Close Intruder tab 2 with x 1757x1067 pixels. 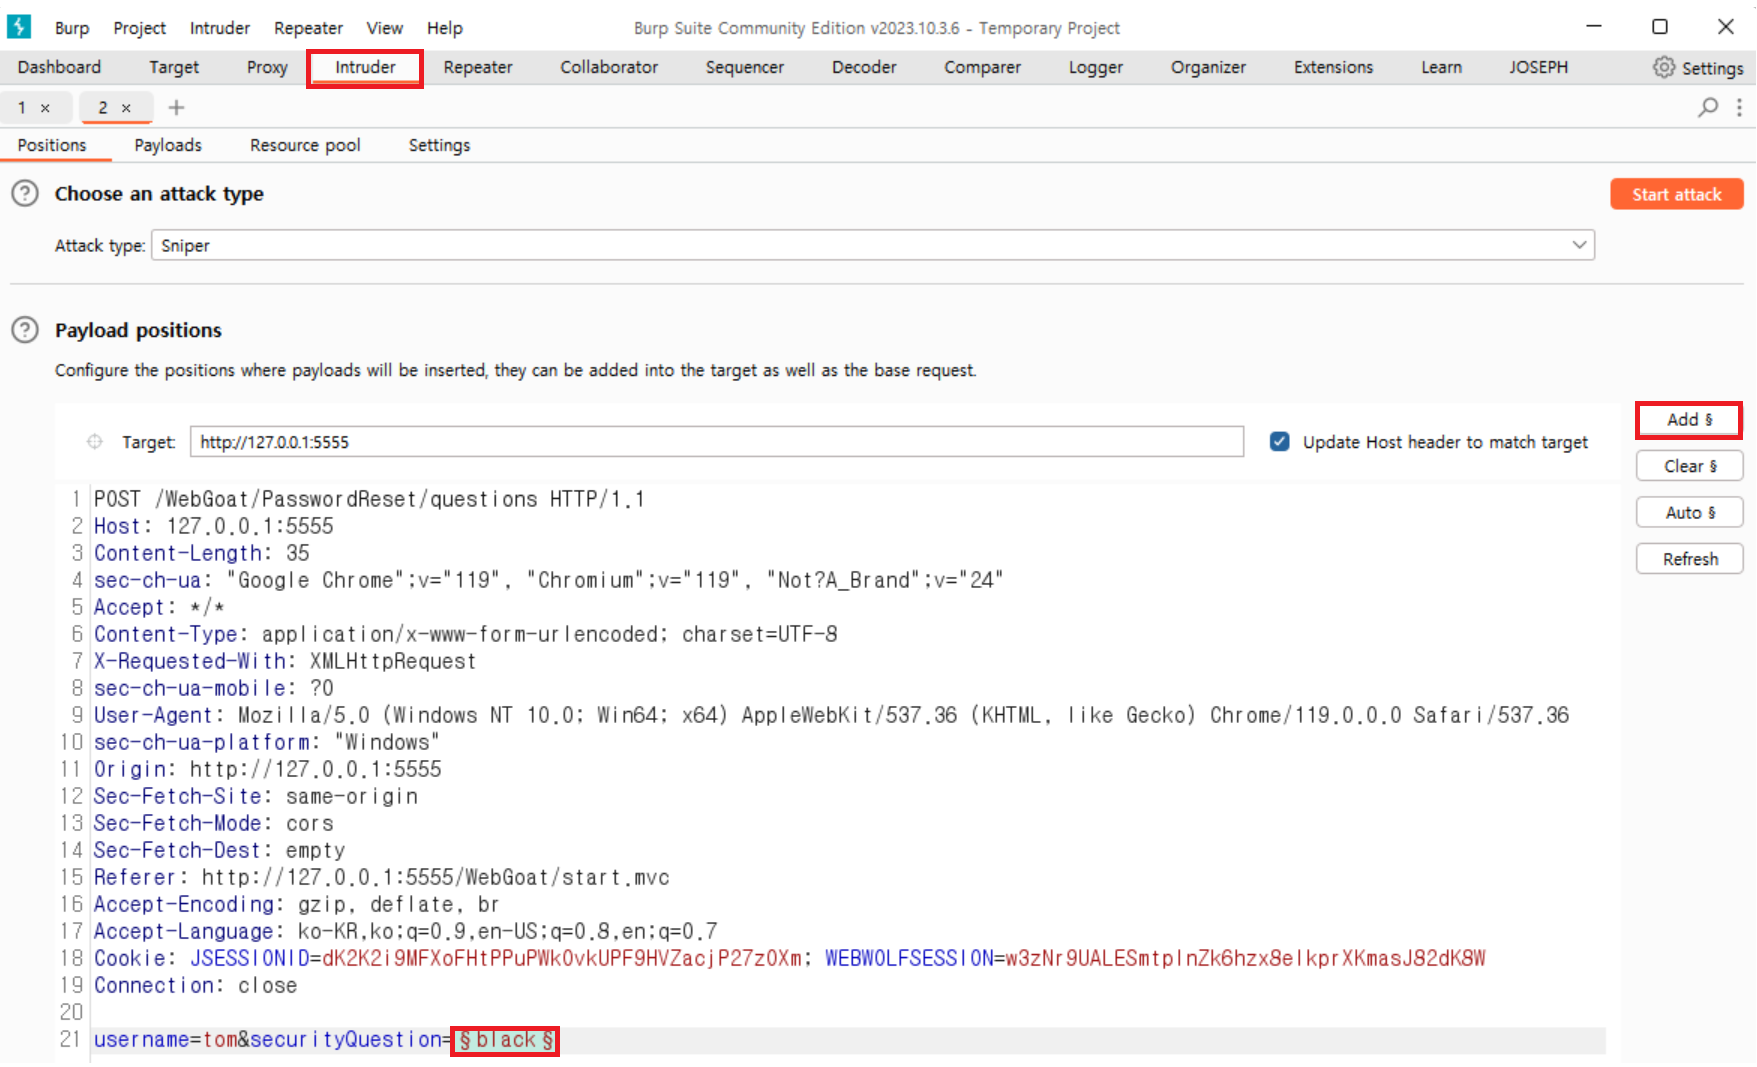point(126,108)
